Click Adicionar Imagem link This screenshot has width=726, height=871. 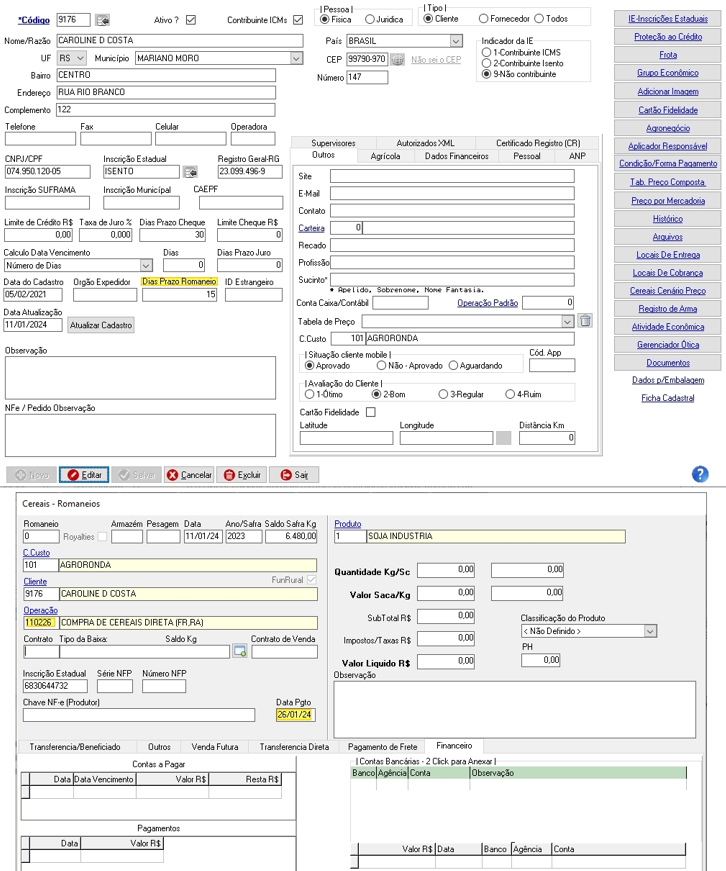coord(668,92)
